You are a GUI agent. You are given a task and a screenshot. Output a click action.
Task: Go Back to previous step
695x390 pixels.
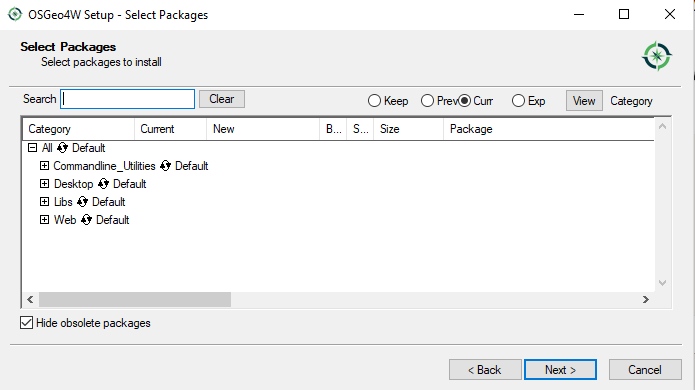485,370
